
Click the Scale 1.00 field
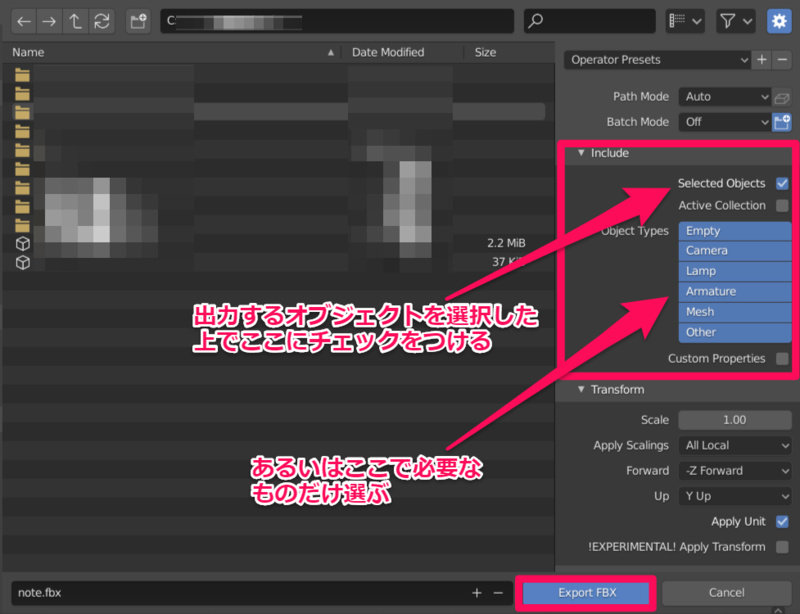735,420
